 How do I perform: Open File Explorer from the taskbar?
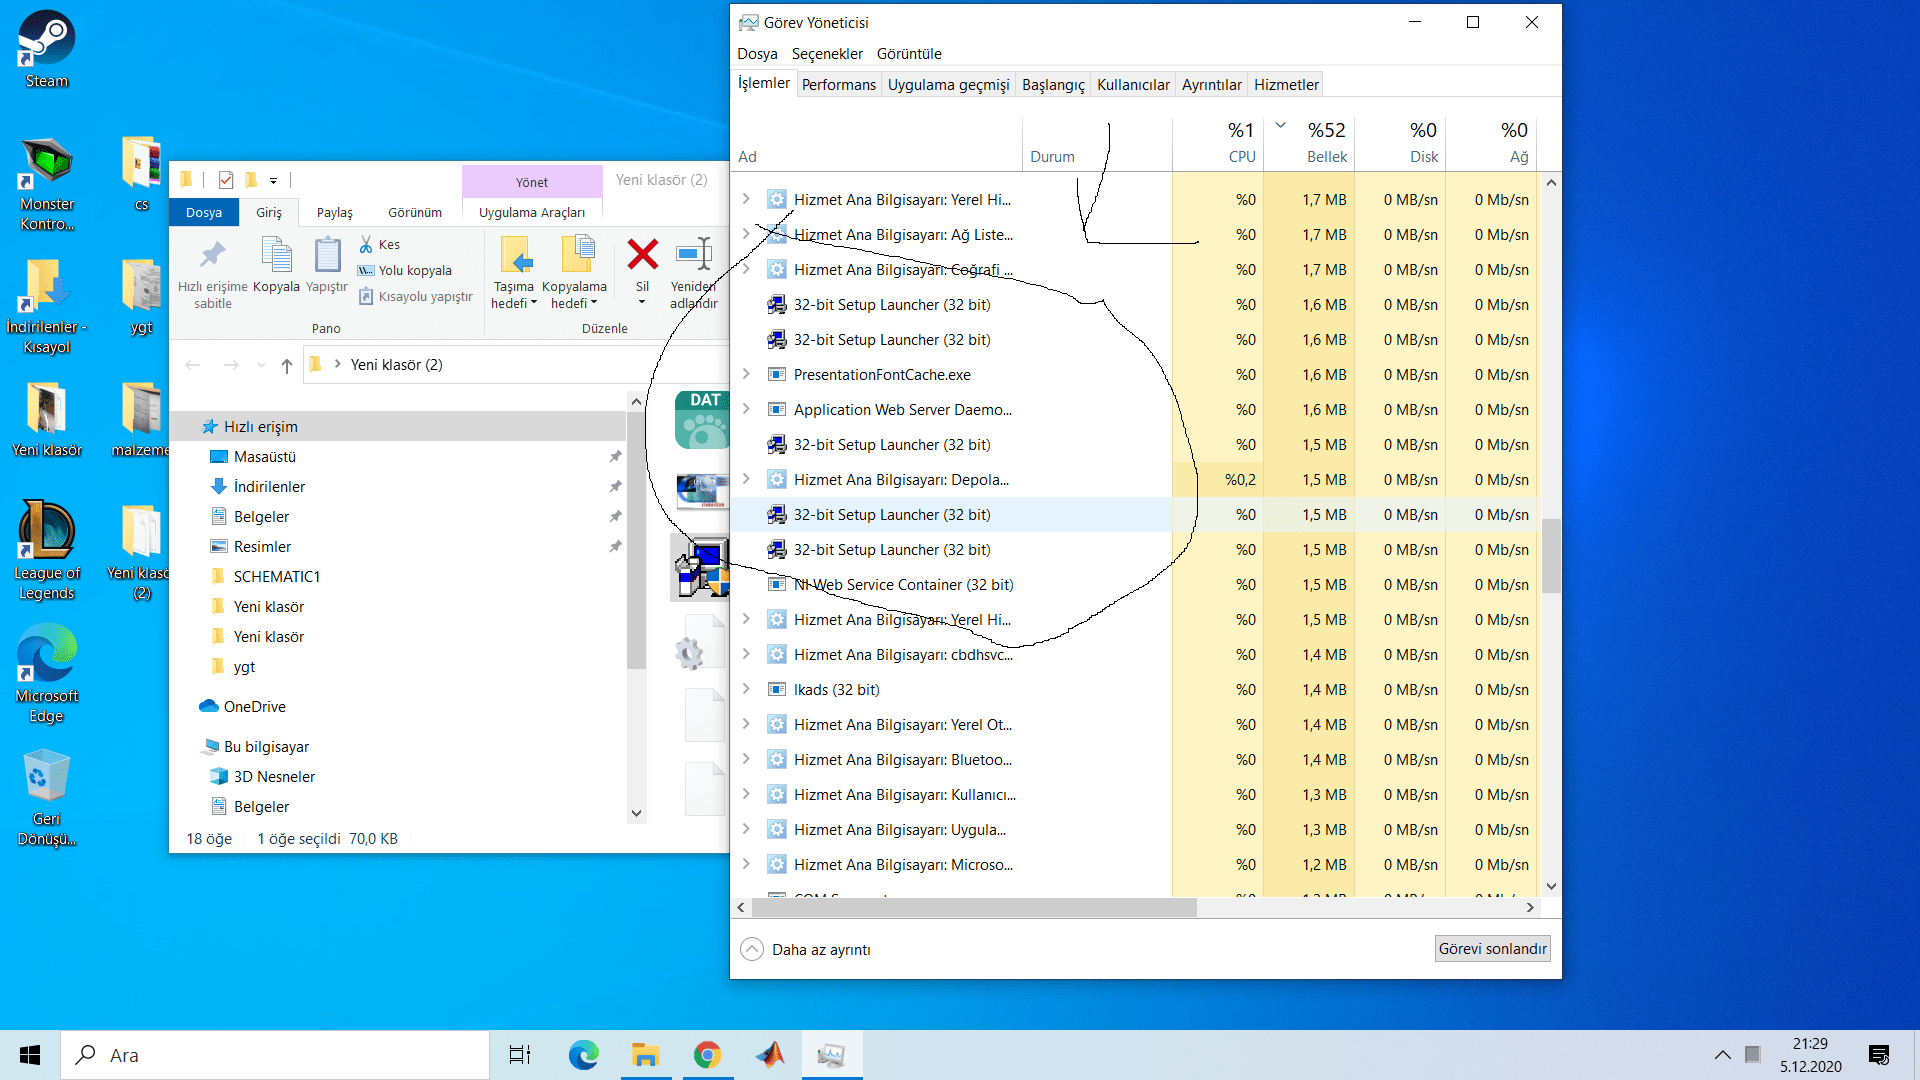[x=645, y=1055]
